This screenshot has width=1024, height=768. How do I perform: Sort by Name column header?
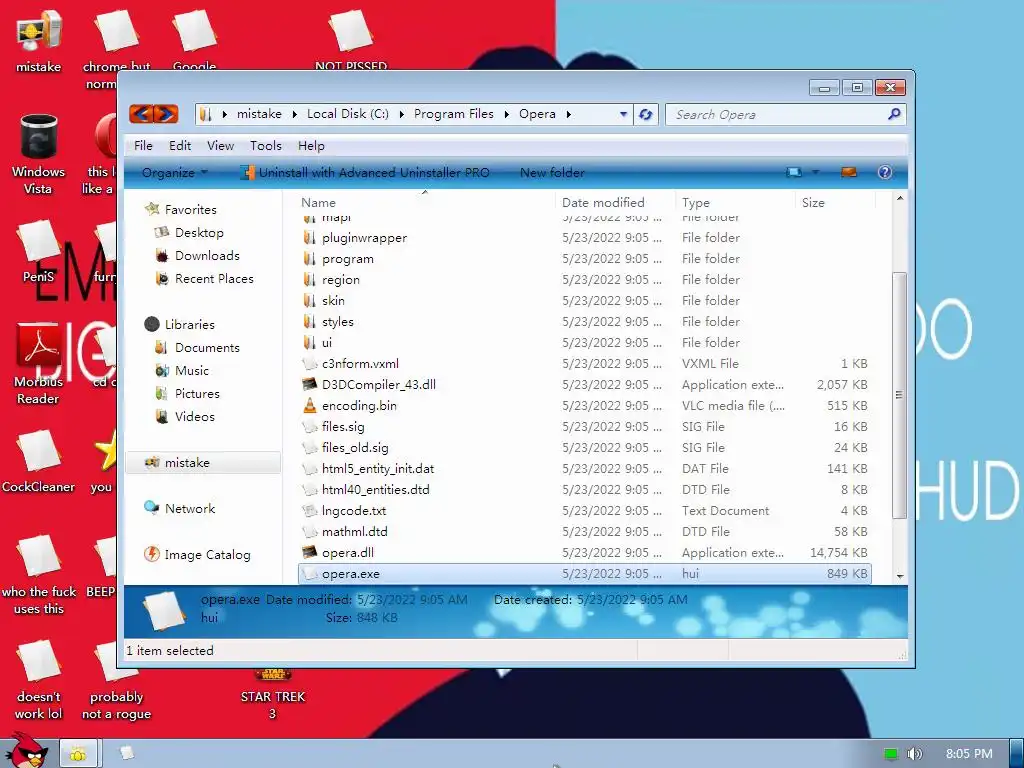pos(424,202)
